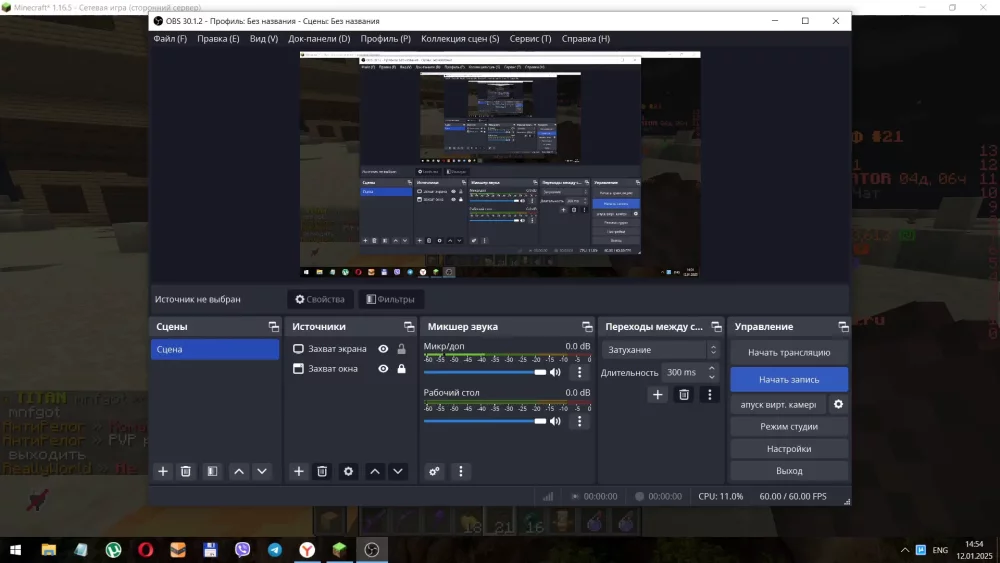Viewport: 1000px width, 563px height.
Task: Open Windows Start menu
Action: coord(15,550)
